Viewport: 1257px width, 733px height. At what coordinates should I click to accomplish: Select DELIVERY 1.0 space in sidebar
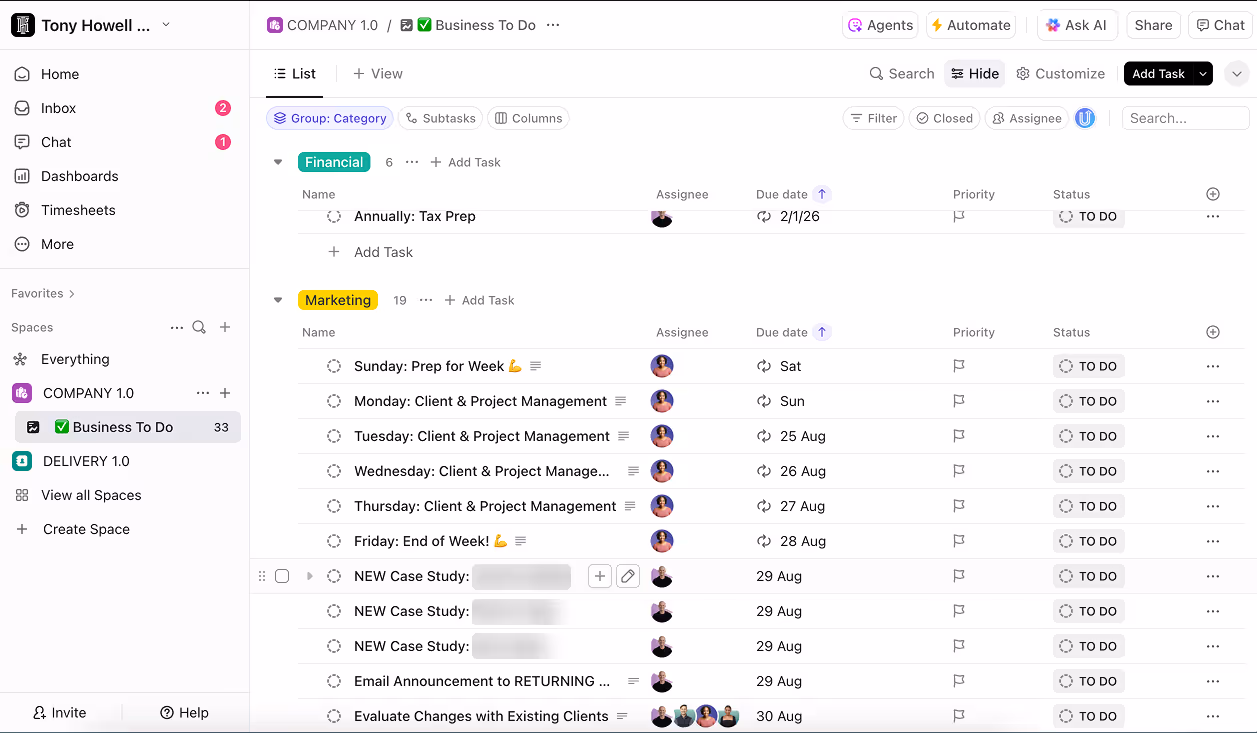pos(86,461)
